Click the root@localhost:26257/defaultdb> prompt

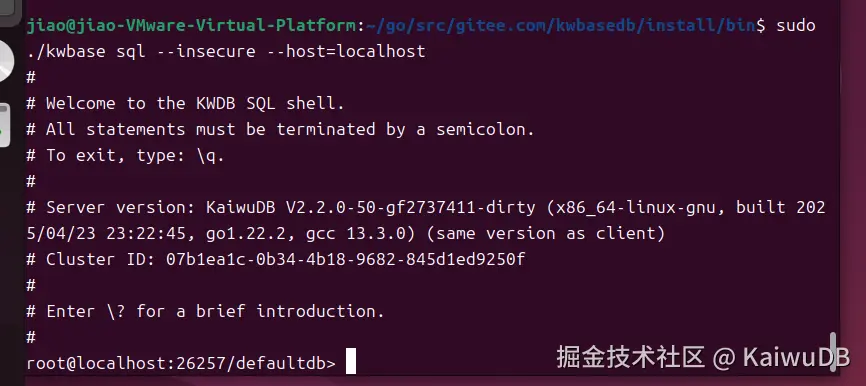coord(181,363)
